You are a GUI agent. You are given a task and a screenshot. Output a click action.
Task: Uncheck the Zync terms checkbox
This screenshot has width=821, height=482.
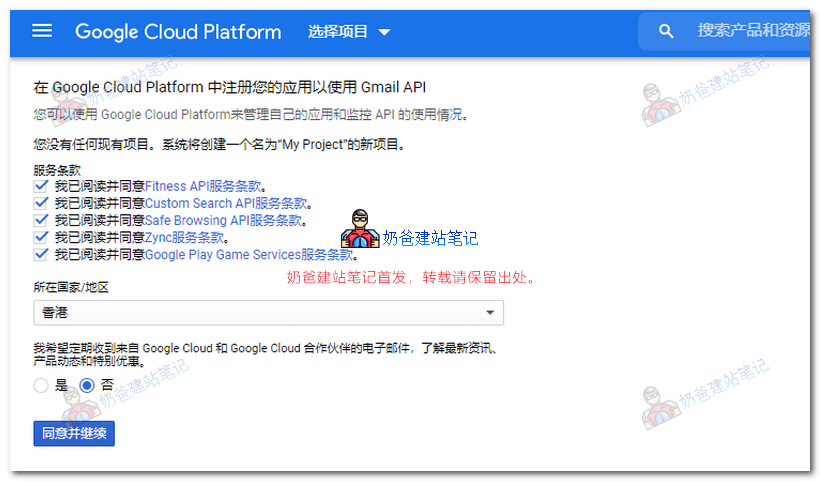pyautogui.click(x=41, y=237)
